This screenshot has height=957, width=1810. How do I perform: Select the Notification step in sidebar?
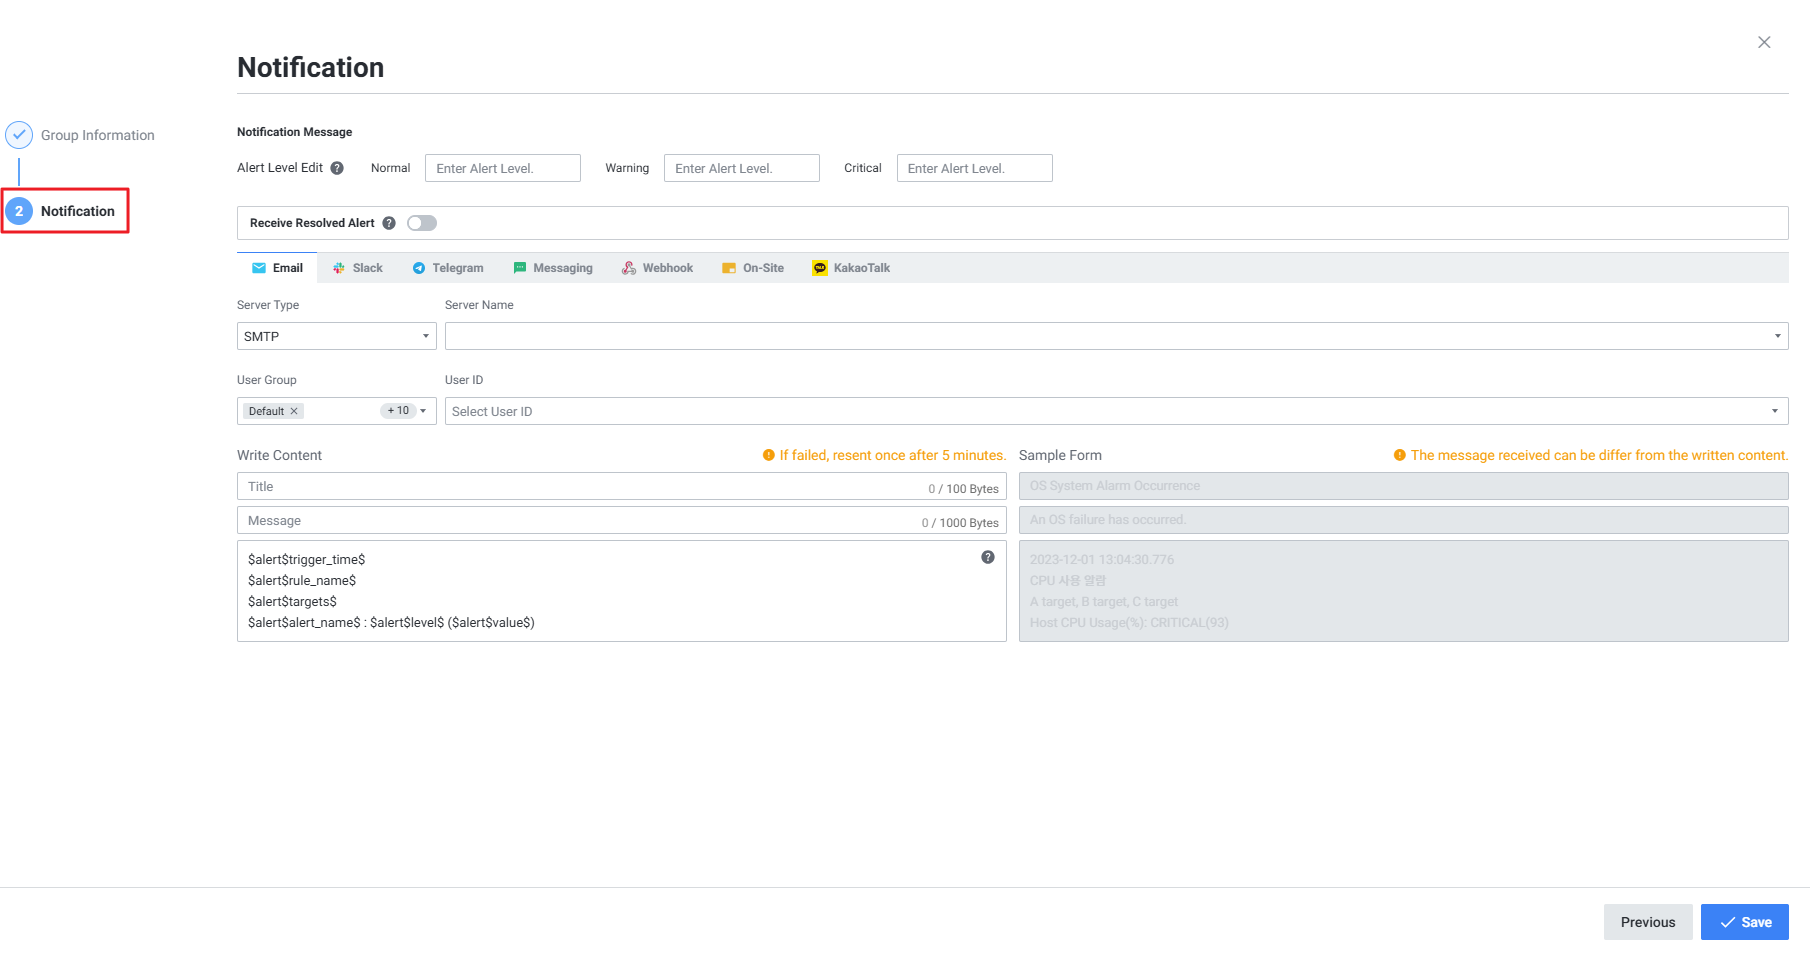pos(77,211)
